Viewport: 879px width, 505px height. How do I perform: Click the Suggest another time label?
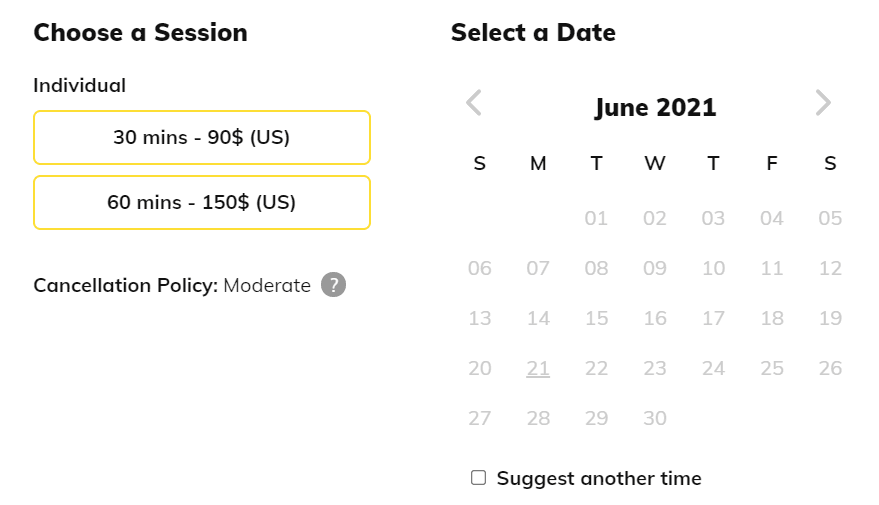[x=599, y=478]
